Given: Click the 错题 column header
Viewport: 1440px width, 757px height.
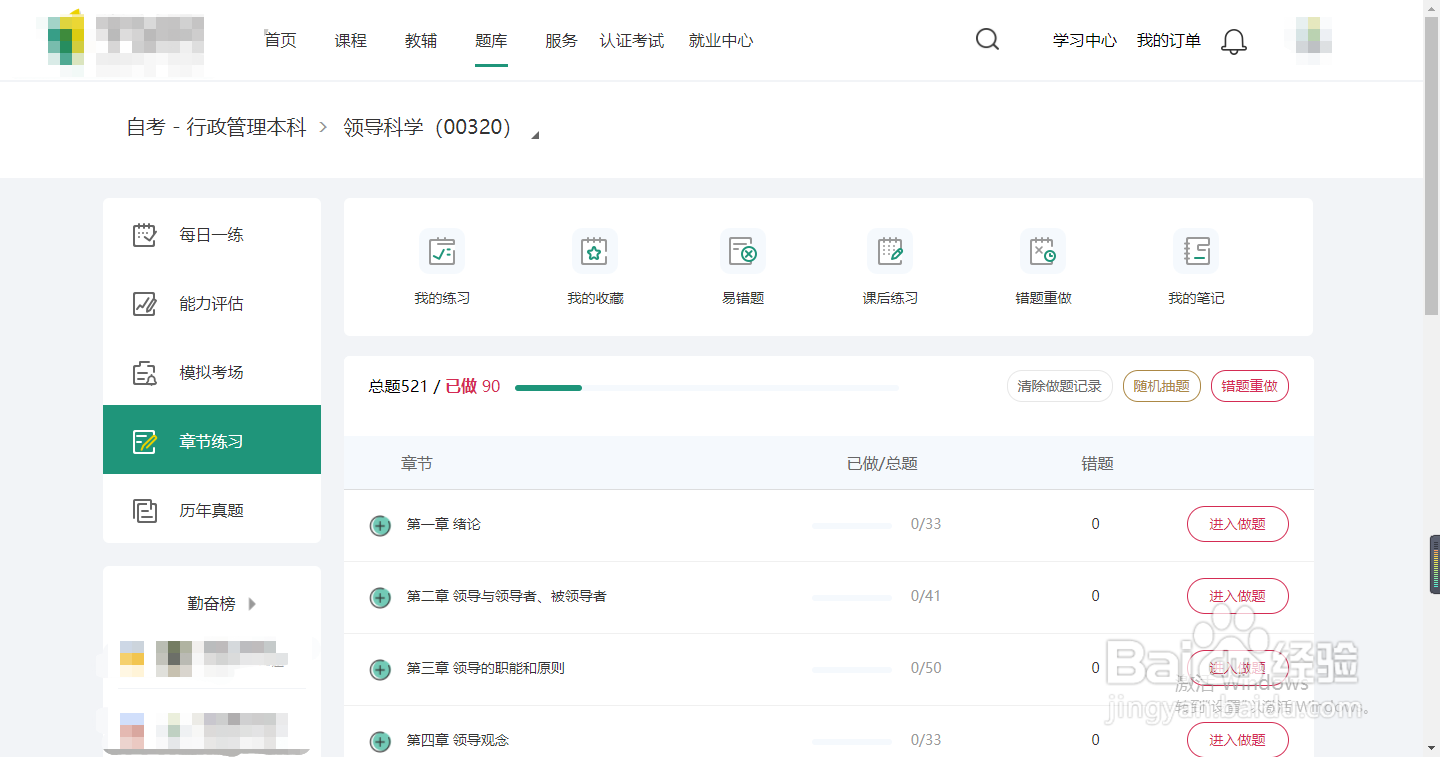Looking at the screenshot, I should [x=1097, y=464].
